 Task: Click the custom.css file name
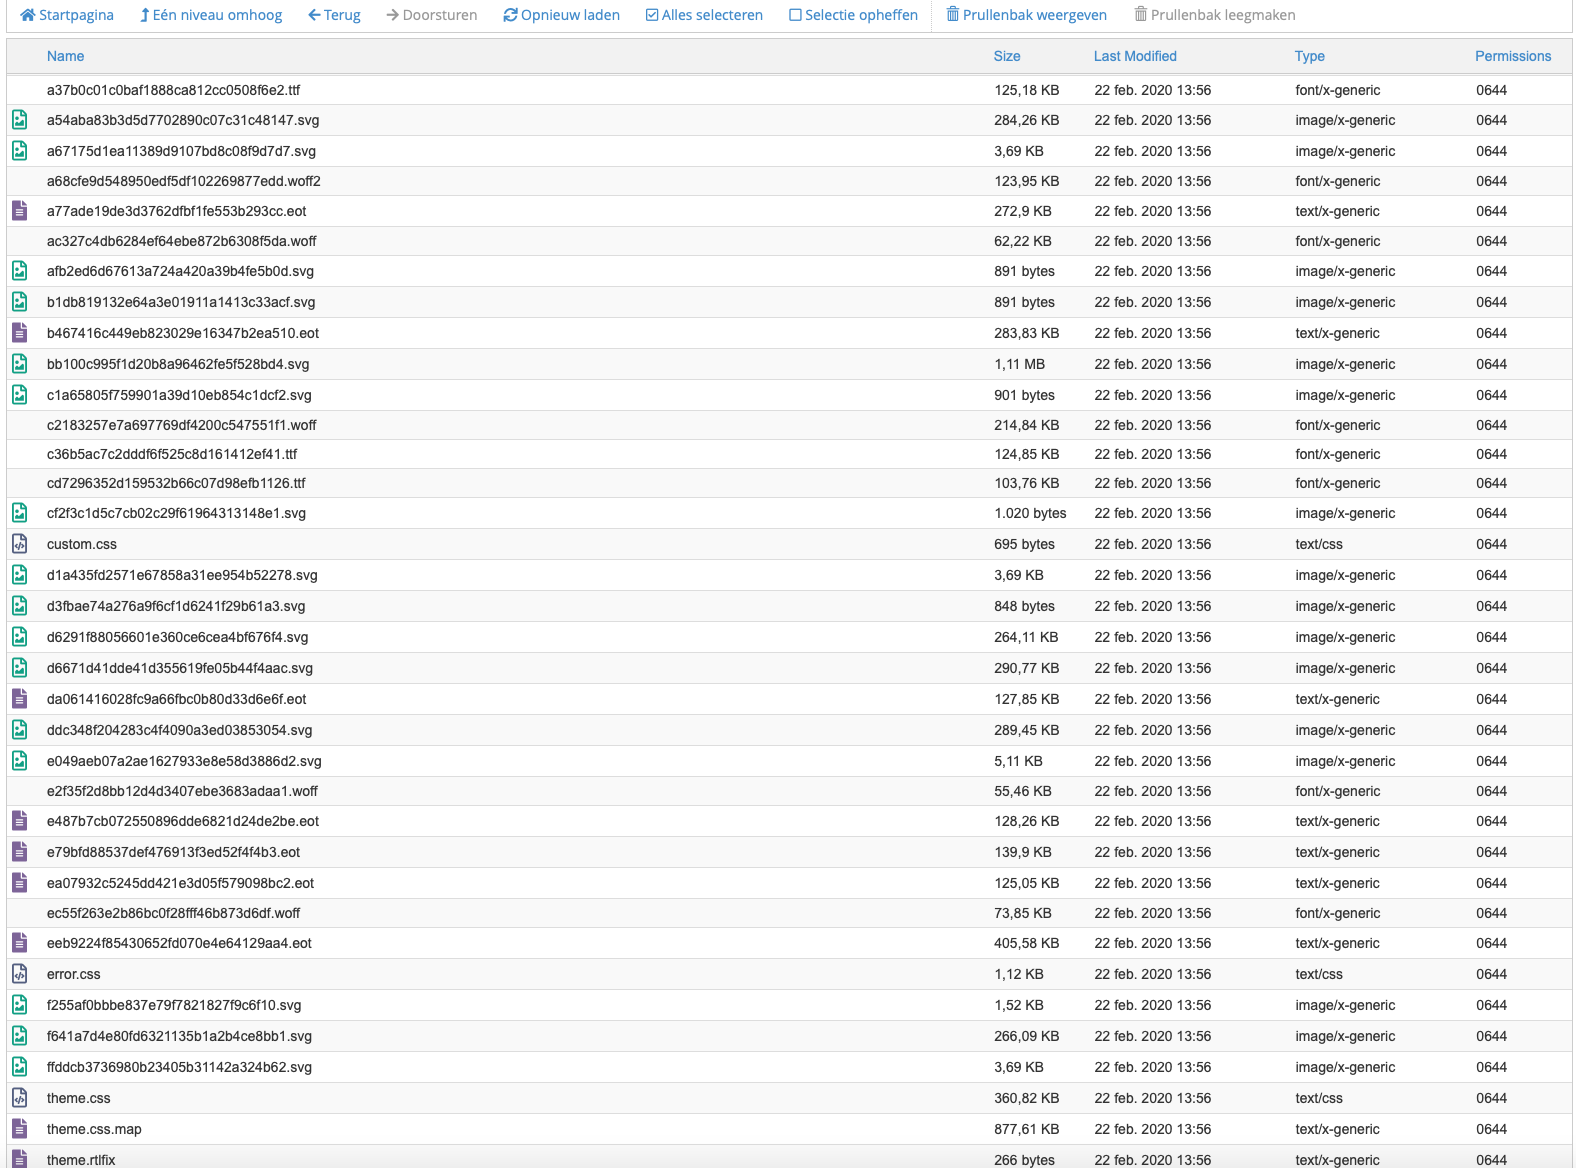(82, 544)
